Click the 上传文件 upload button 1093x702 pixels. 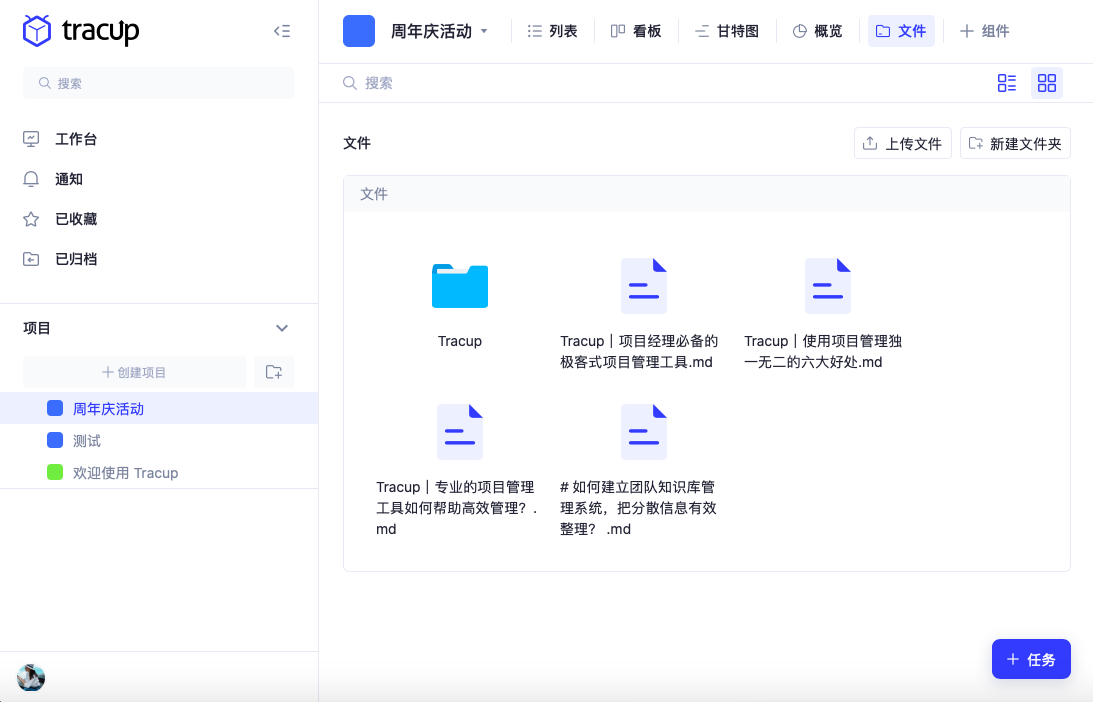point(903,144)
